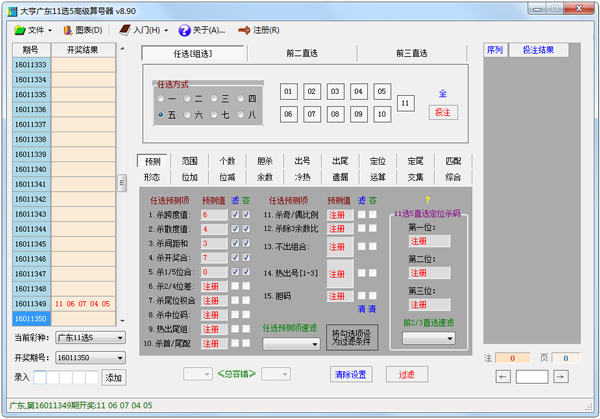Toggle filter checkbox for 1.杀跨度值
Image resolution: width=600 pixels, height=419 pixels.
tap(235, 215)
